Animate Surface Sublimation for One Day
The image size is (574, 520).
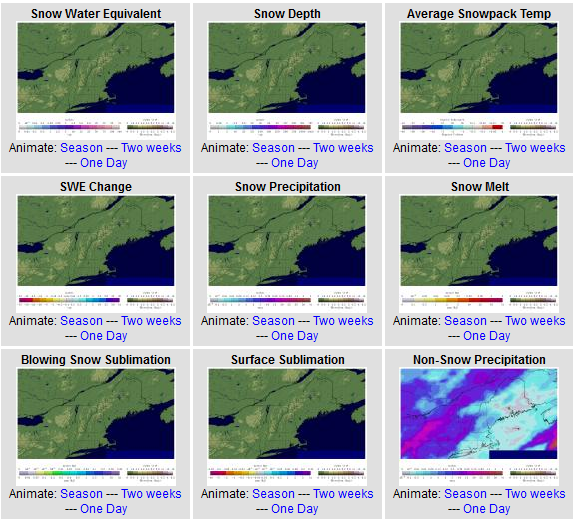[x=295, y=509]
